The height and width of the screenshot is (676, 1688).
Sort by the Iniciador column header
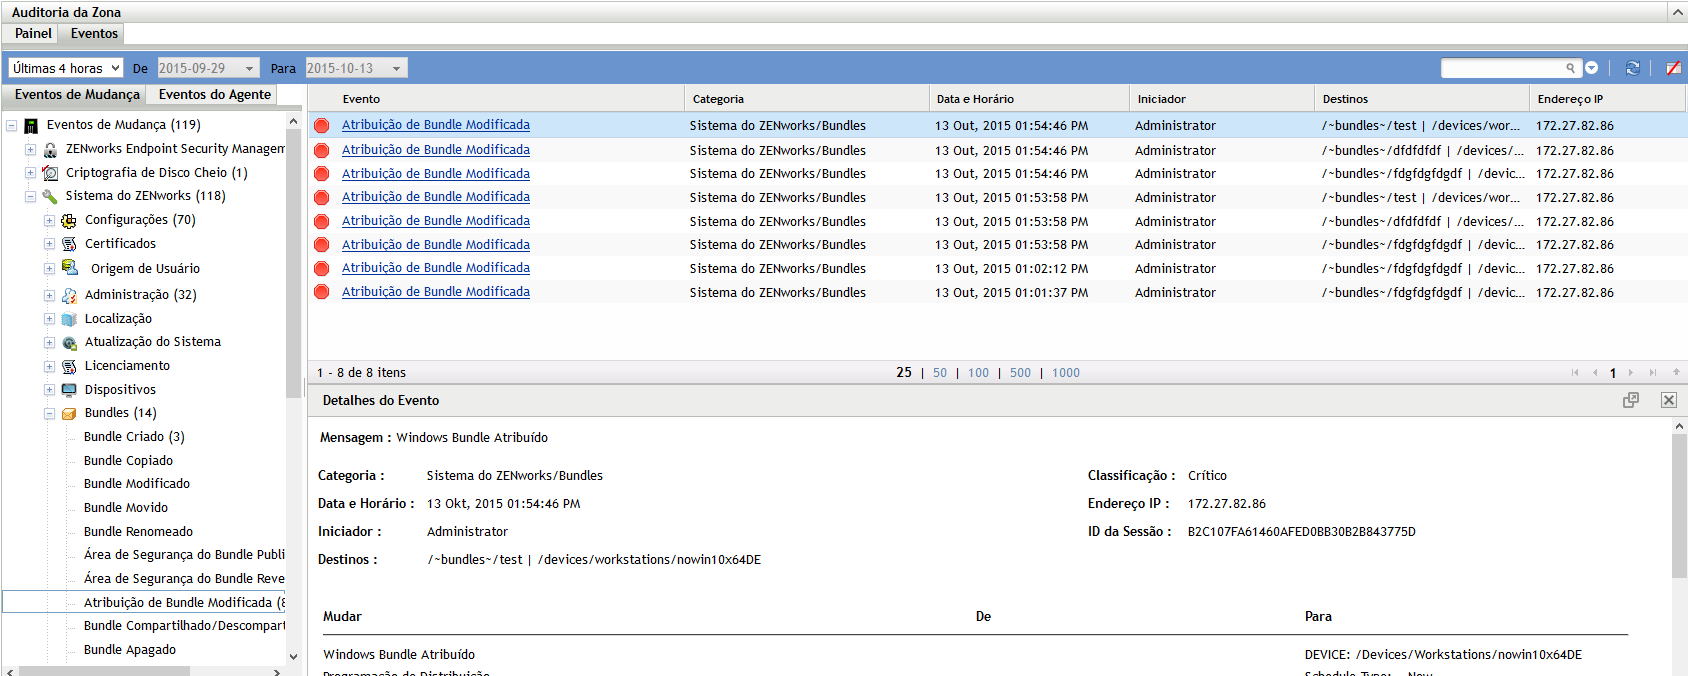(1161, 99)
